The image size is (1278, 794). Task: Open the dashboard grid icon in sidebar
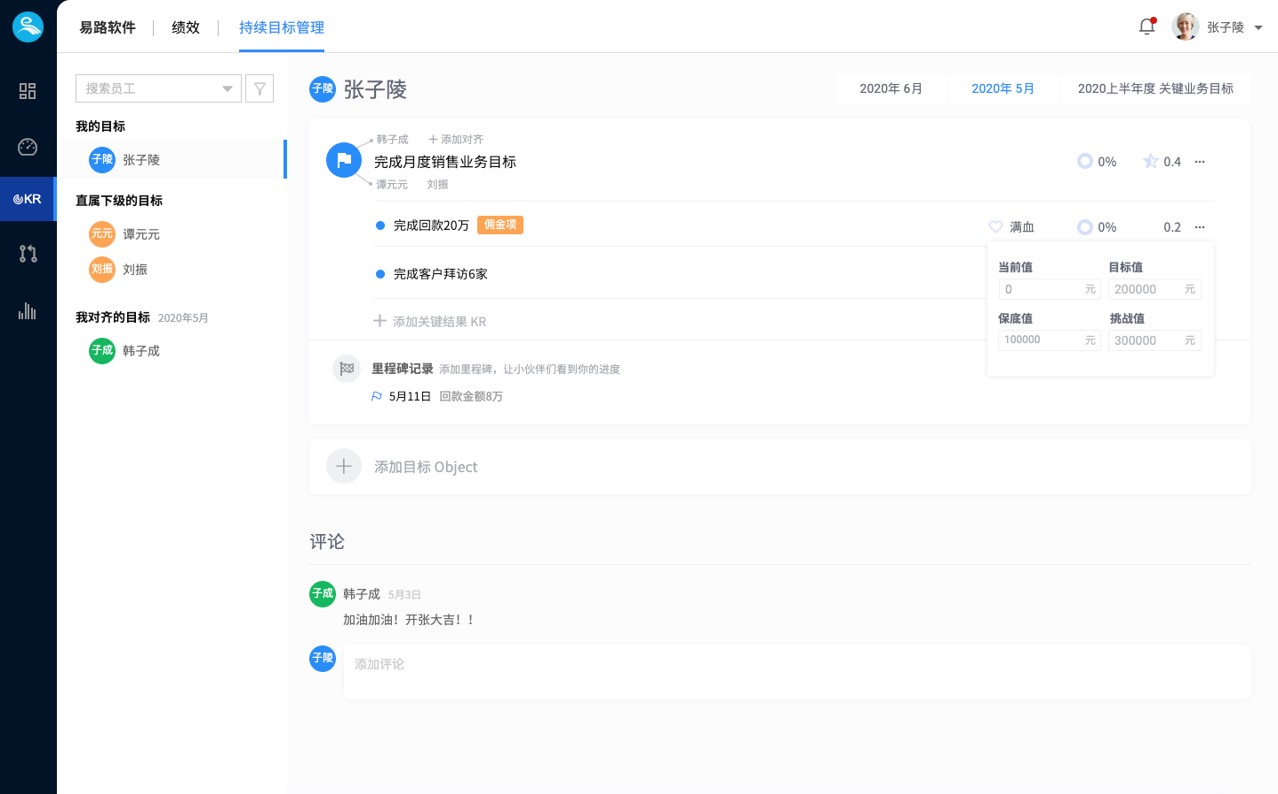click(x=28, y=91)
